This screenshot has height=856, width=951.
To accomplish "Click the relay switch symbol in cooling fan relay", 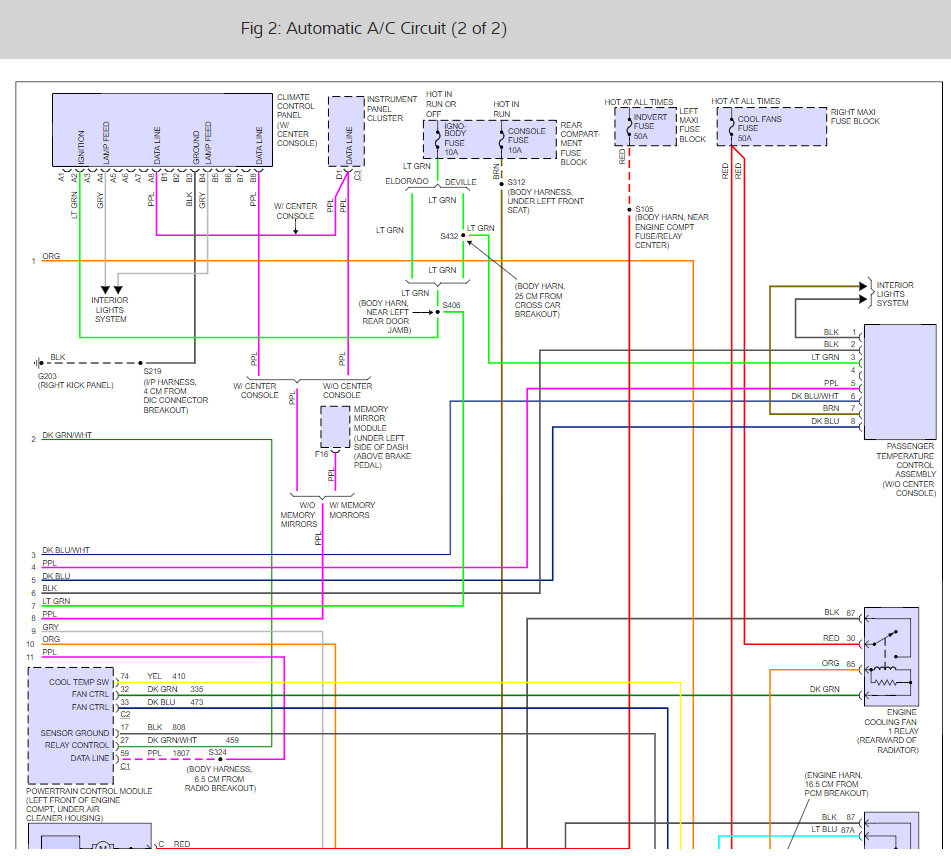I will pos(885,639).
